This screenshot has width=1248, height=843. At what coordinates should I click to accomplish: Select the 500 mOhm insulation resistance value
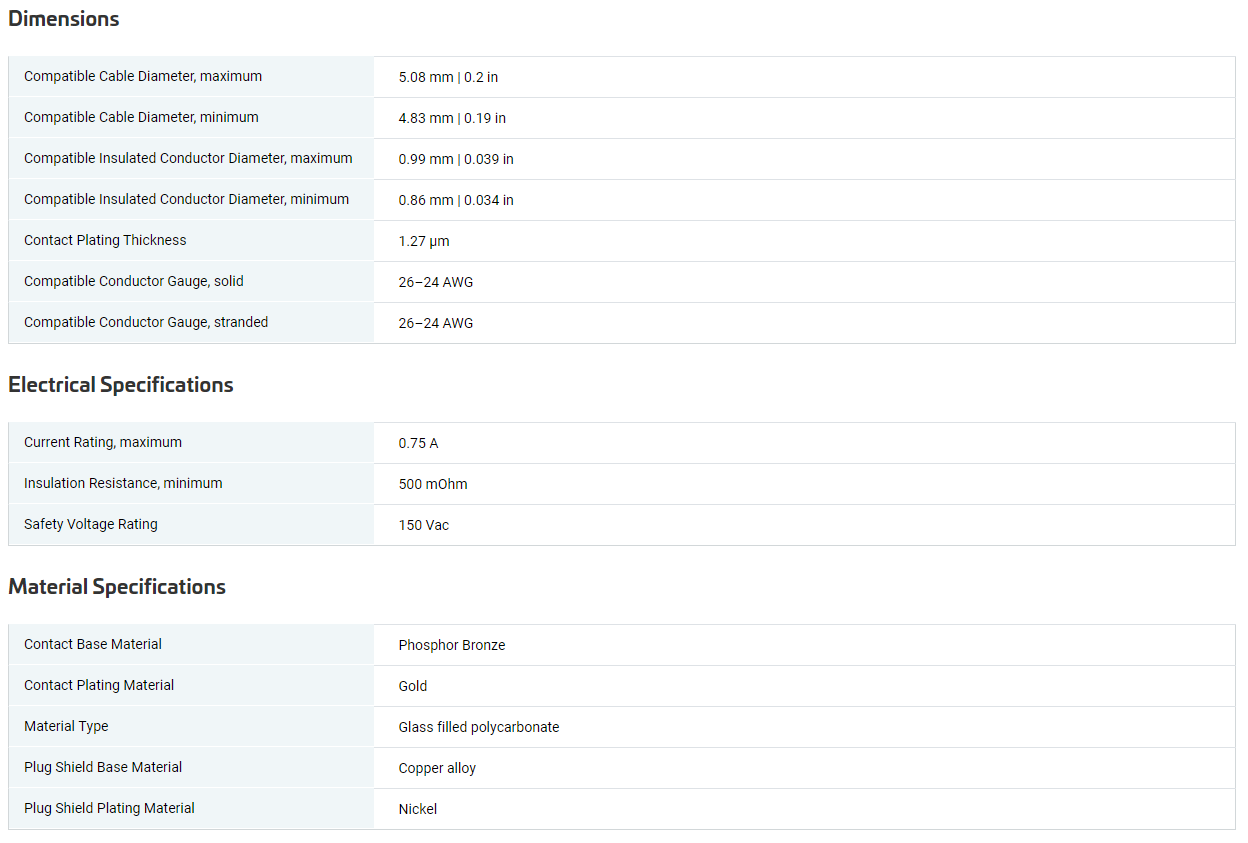click(x=433, y=484)
